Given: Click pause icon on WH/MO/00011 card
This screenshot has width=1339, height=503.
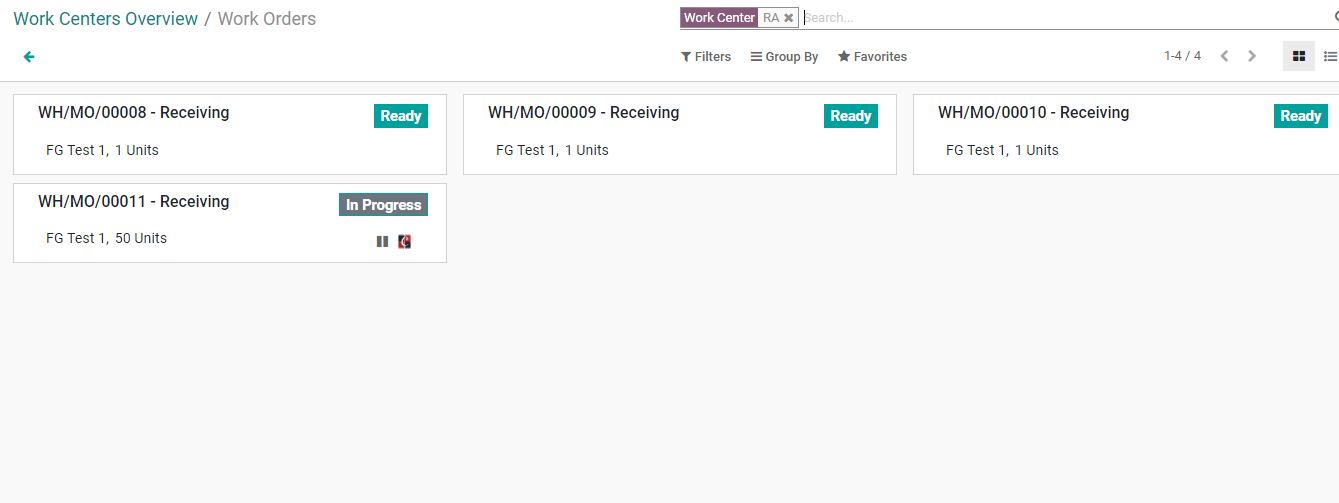Looking at the screenshot, I should pos(382,241).
